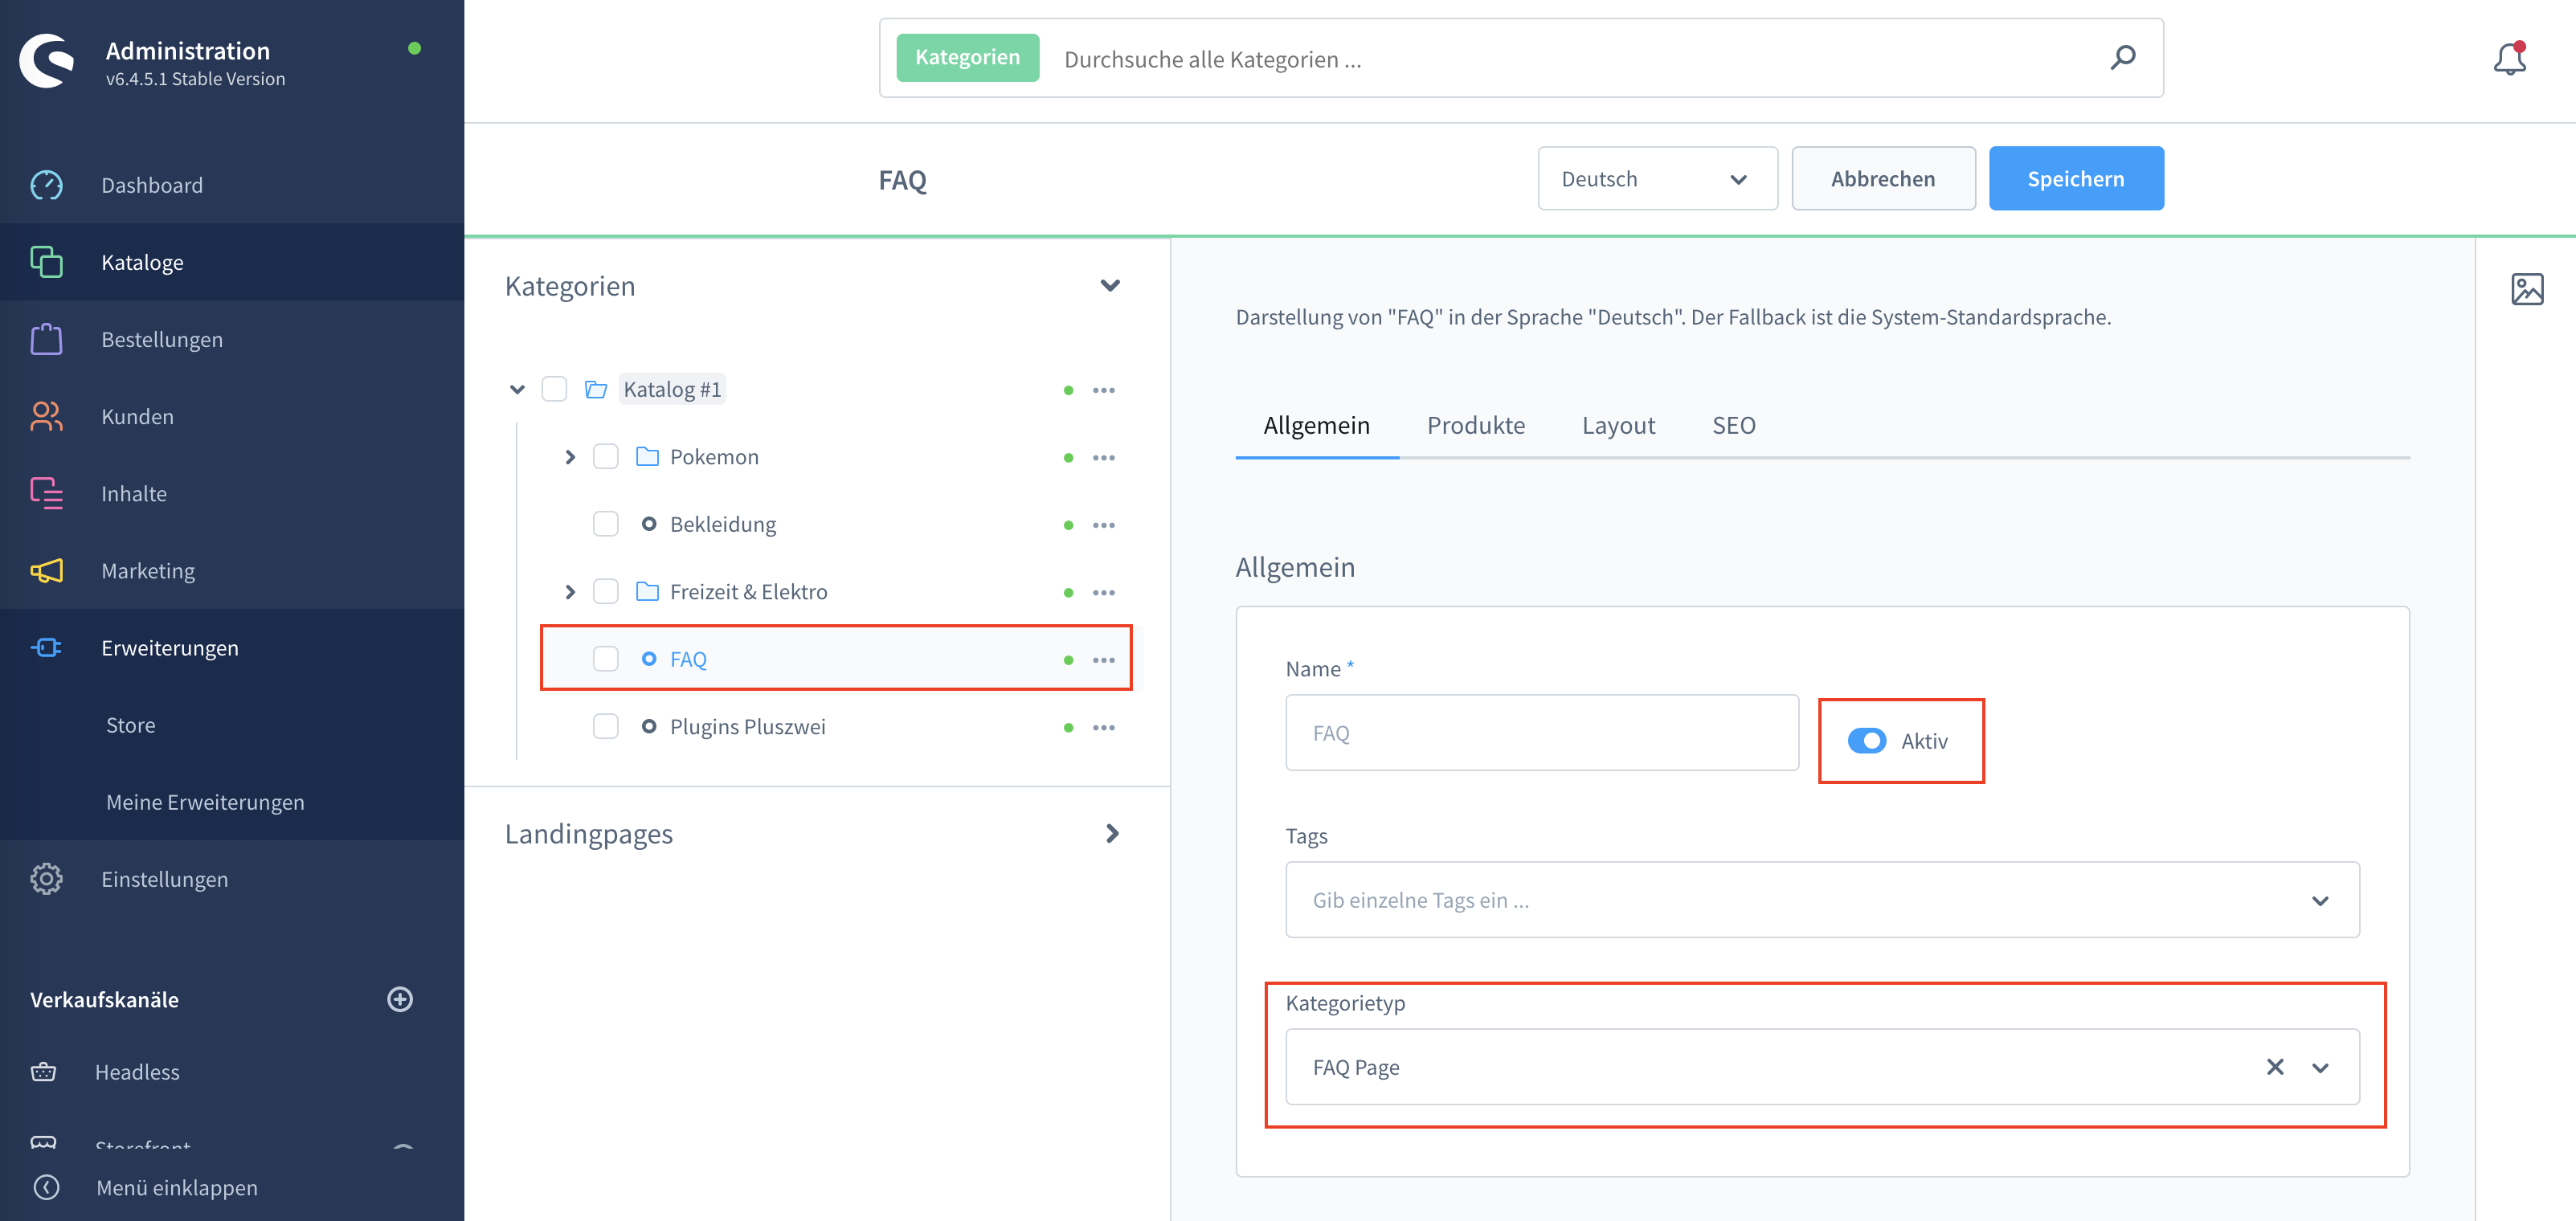This screenshot has width=2576, height=1221.
Task: Click the Bestellungen bag icon
Action: pos(46,339)
